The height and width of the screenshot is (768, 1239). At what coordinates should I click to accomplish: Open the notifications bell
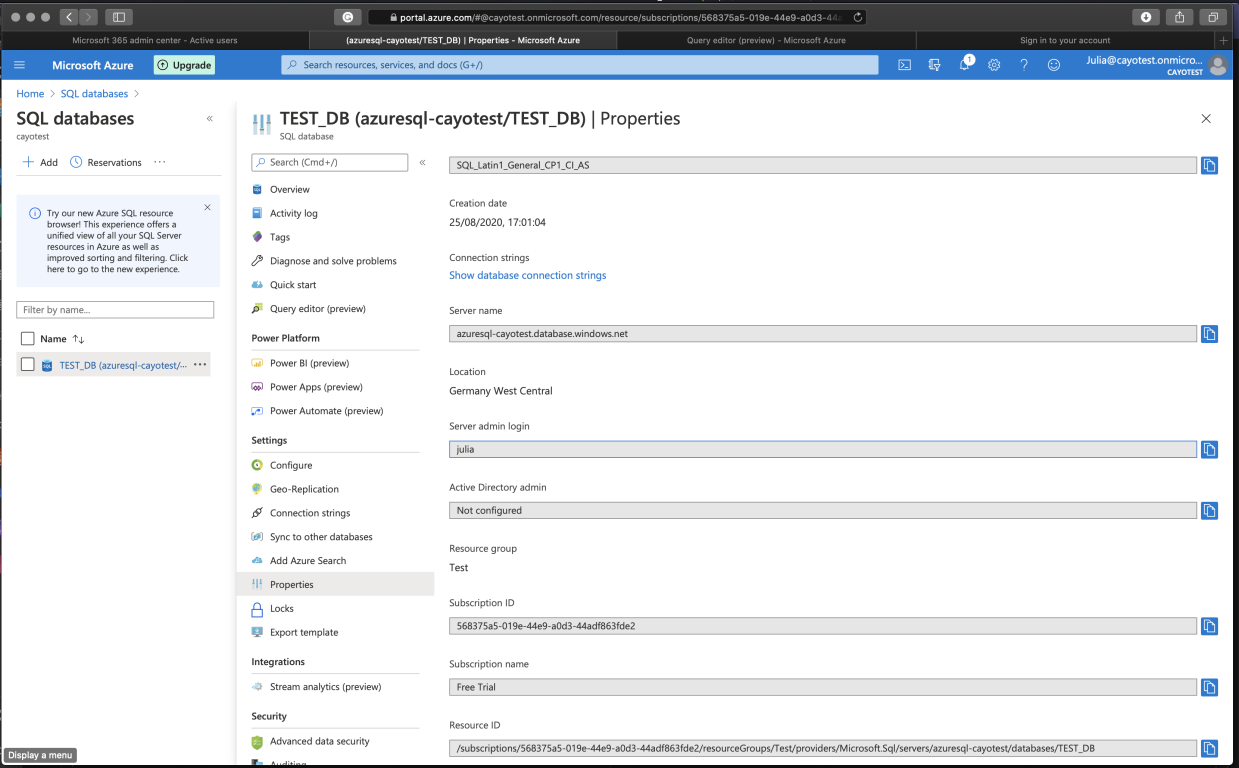(965, 65)
